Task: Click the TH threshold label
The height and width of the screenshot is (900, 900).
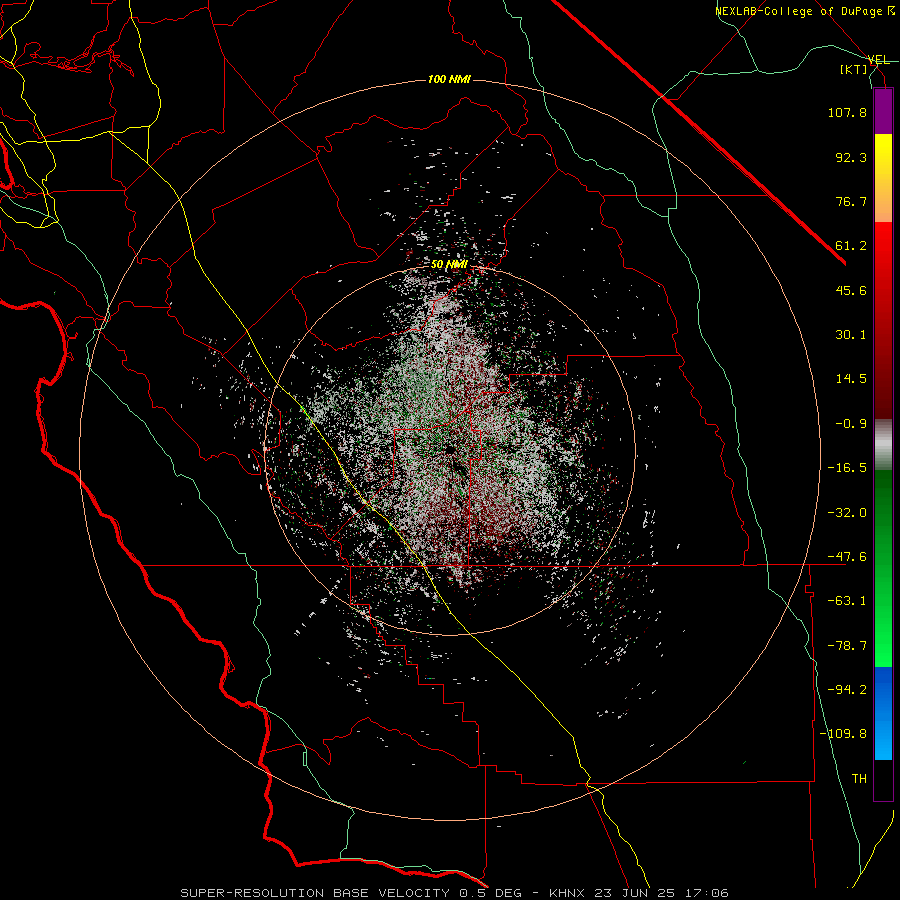Action: pyautogui.click(x=859, y=779)
